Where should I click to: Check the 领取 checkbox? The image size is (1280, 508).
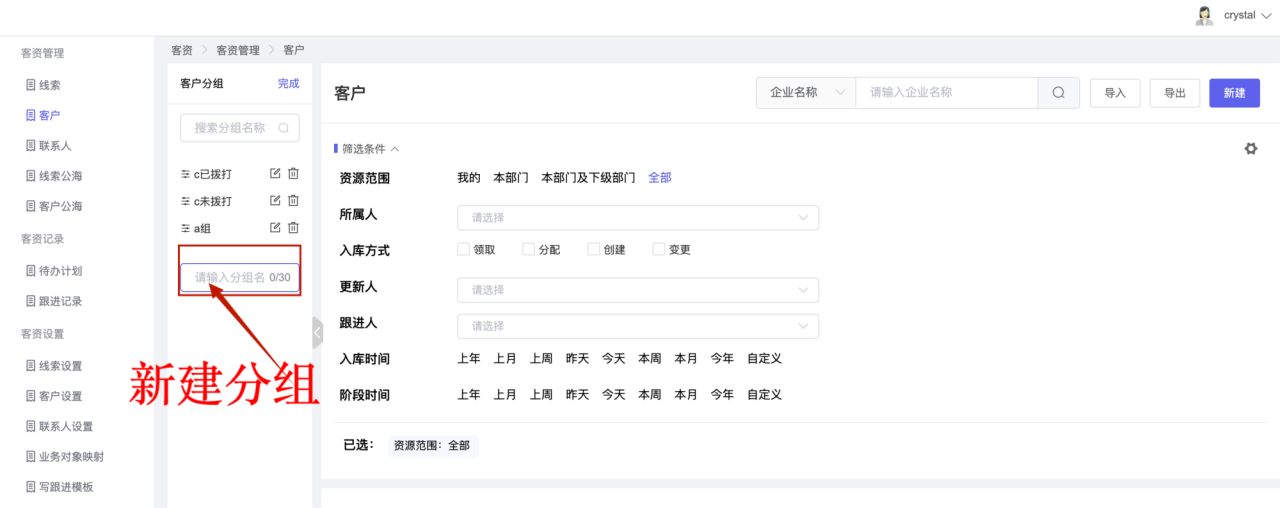click(x=463, y=249)
